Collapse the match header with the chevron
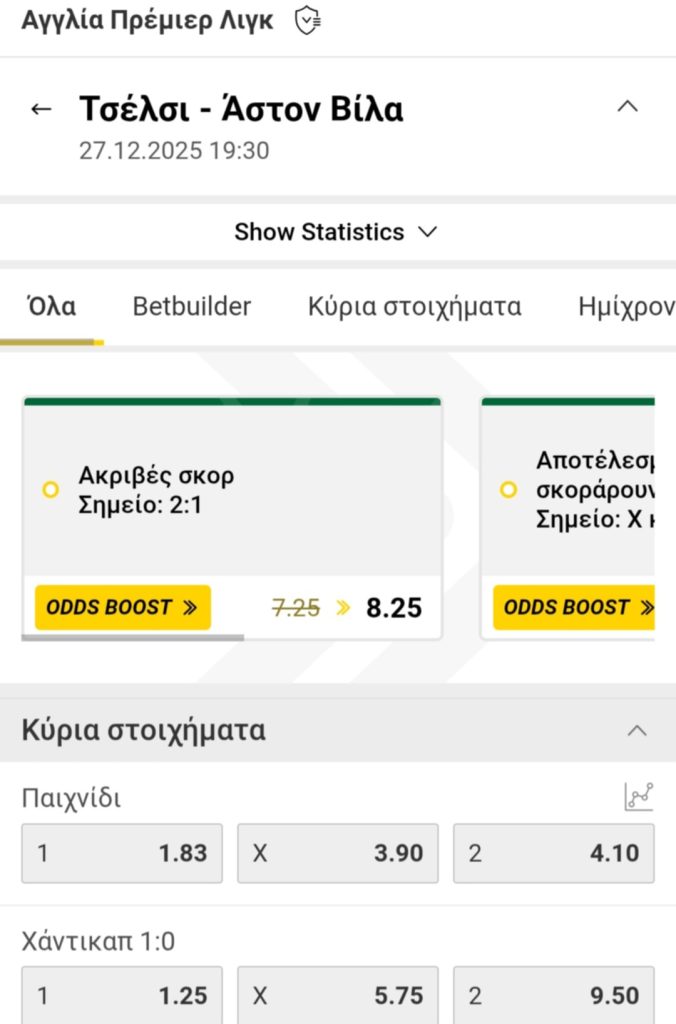676x1024 pixels. (x=627, y=104)
